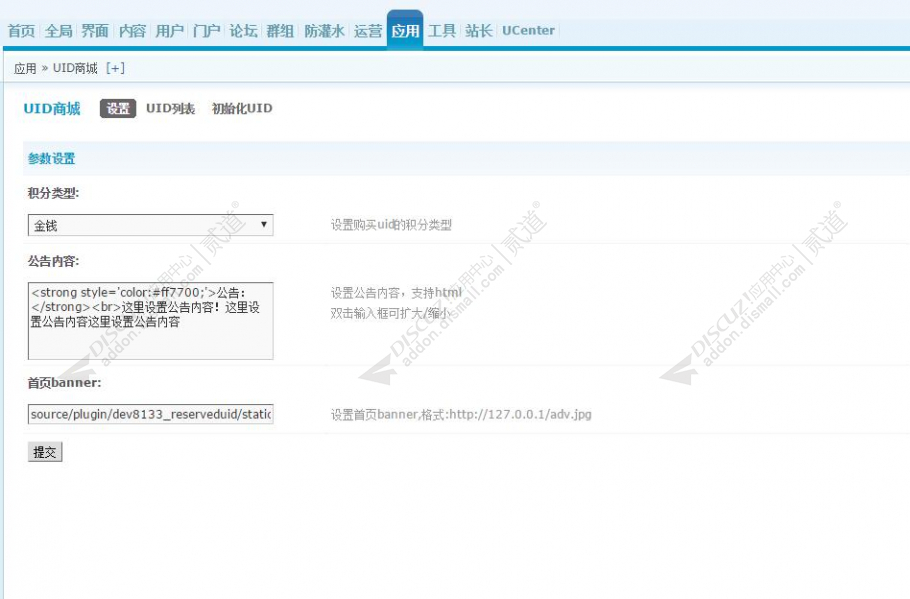
Task: Go to the 用户 tab
Action: (x=169, y=31)
